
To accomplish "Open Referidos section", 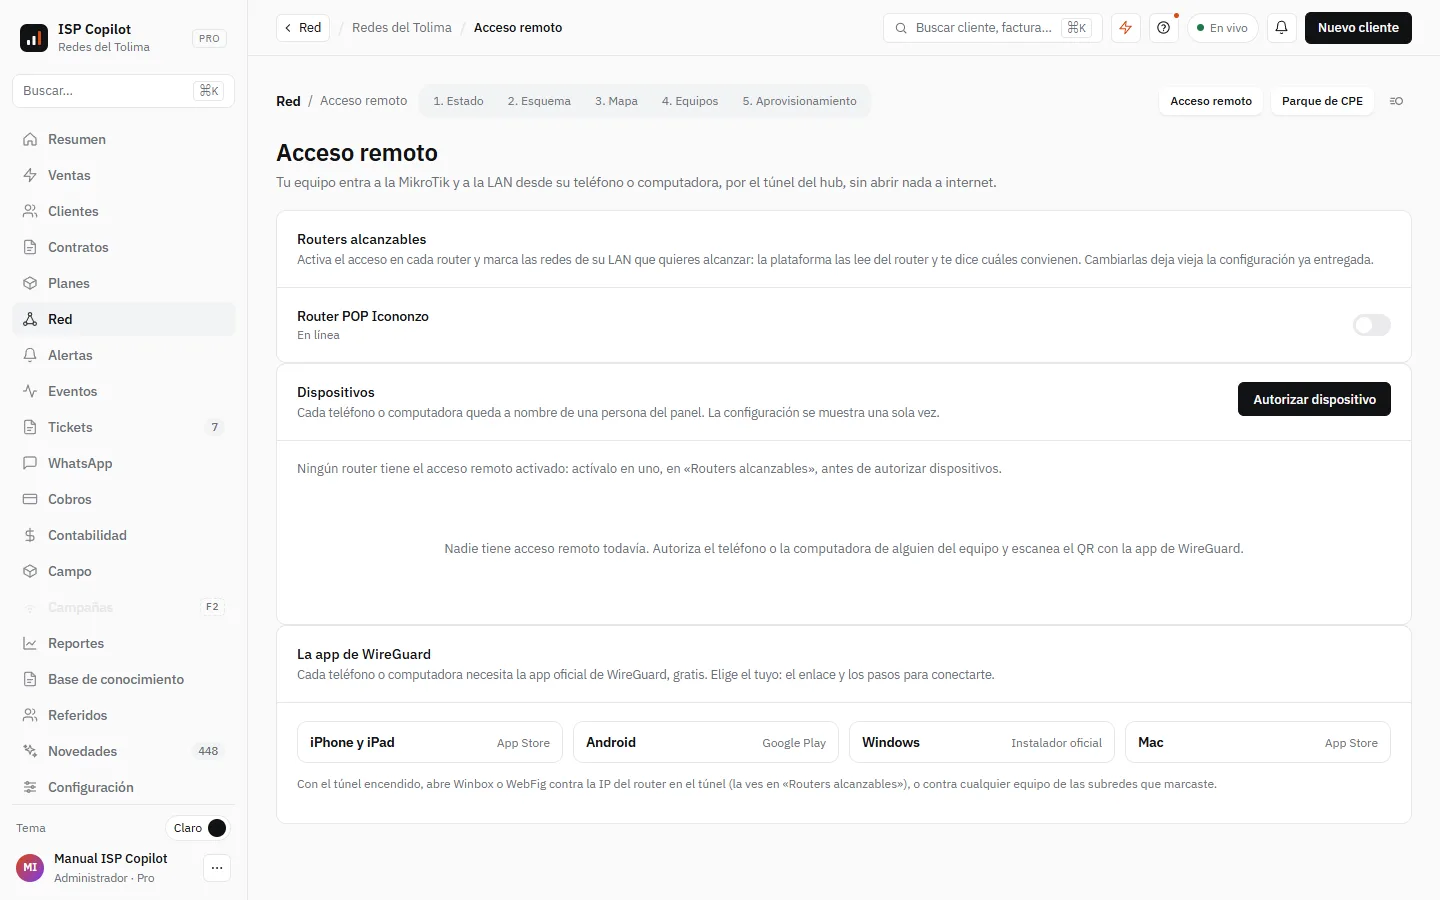I will (124, 715).
